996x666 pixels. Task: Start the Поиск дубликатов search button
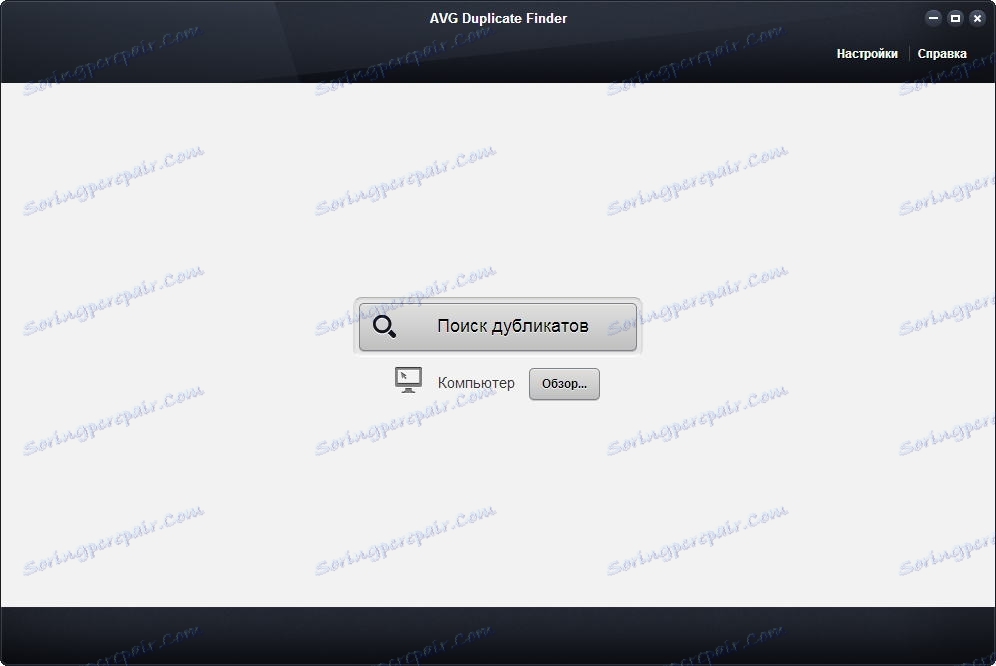click(x=497, y=326)
